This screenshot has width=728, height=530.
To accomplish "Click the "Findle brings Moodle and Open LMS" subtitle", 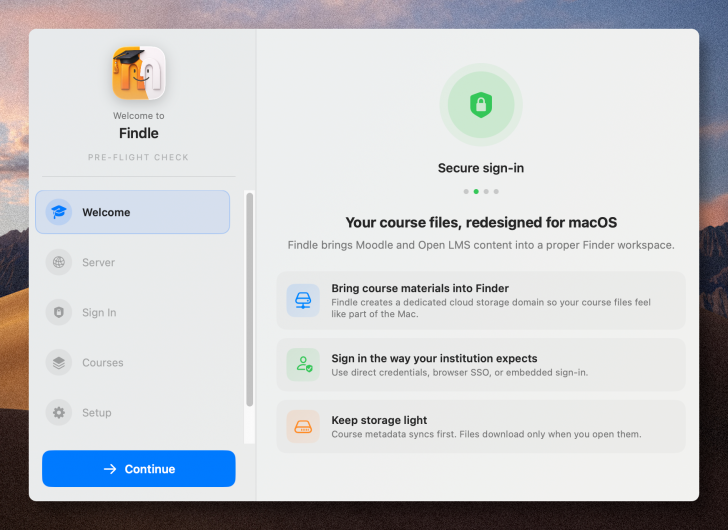I will 481,245.
